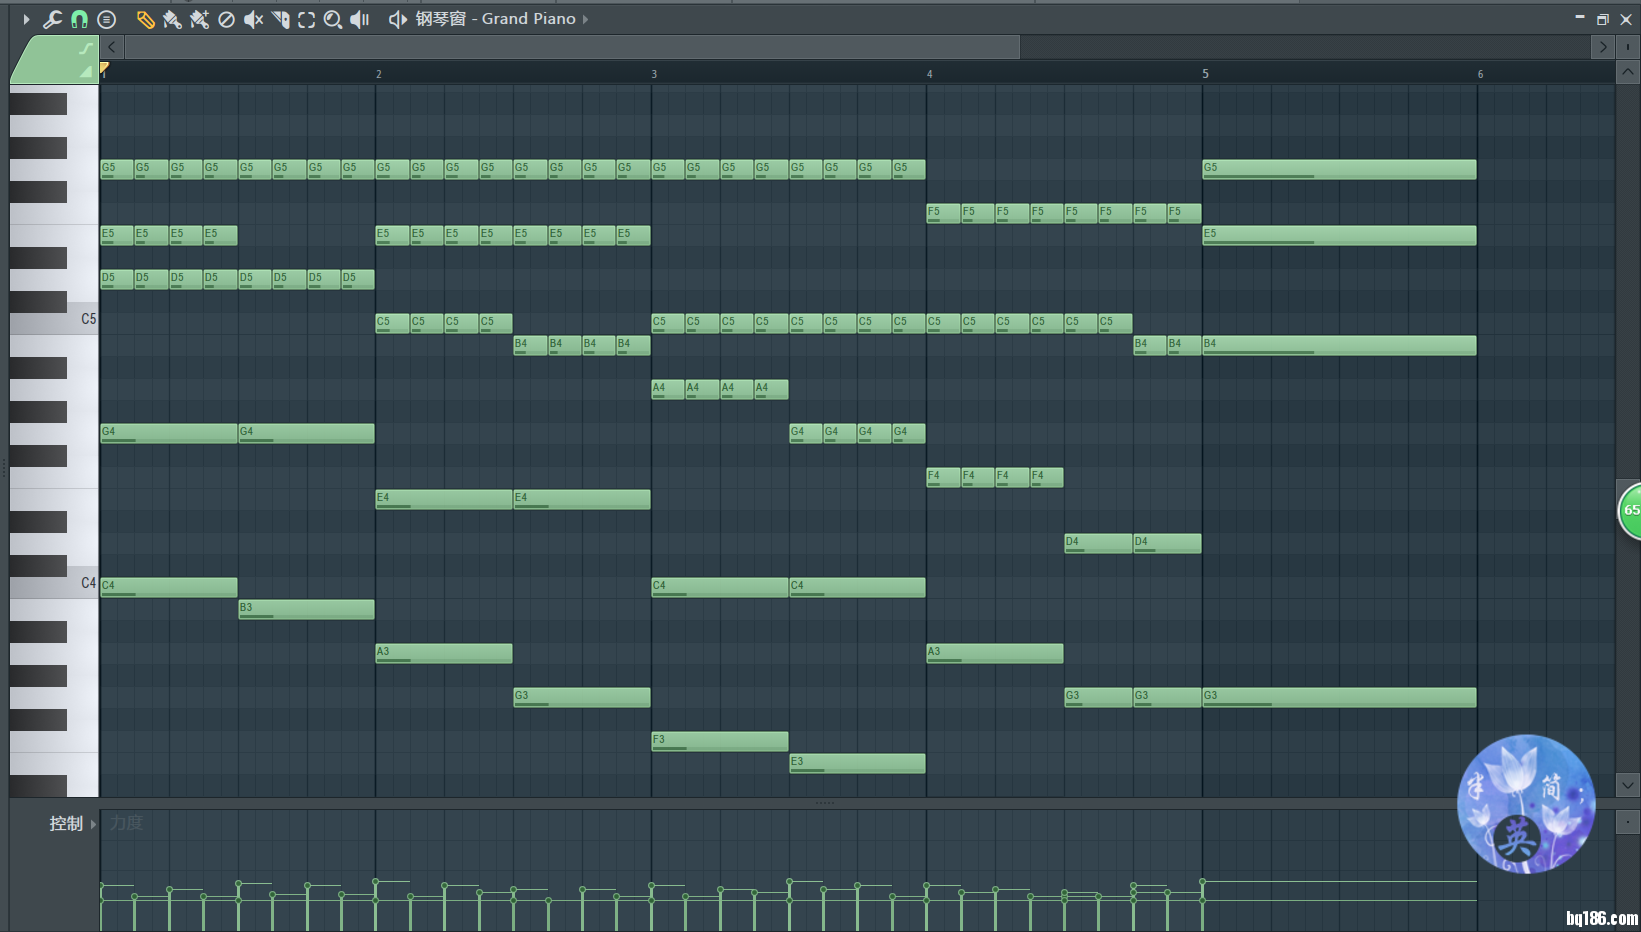1641x932 pixels.
Task: Expand the arrow beside 控制 label
Action: (93, 824)
